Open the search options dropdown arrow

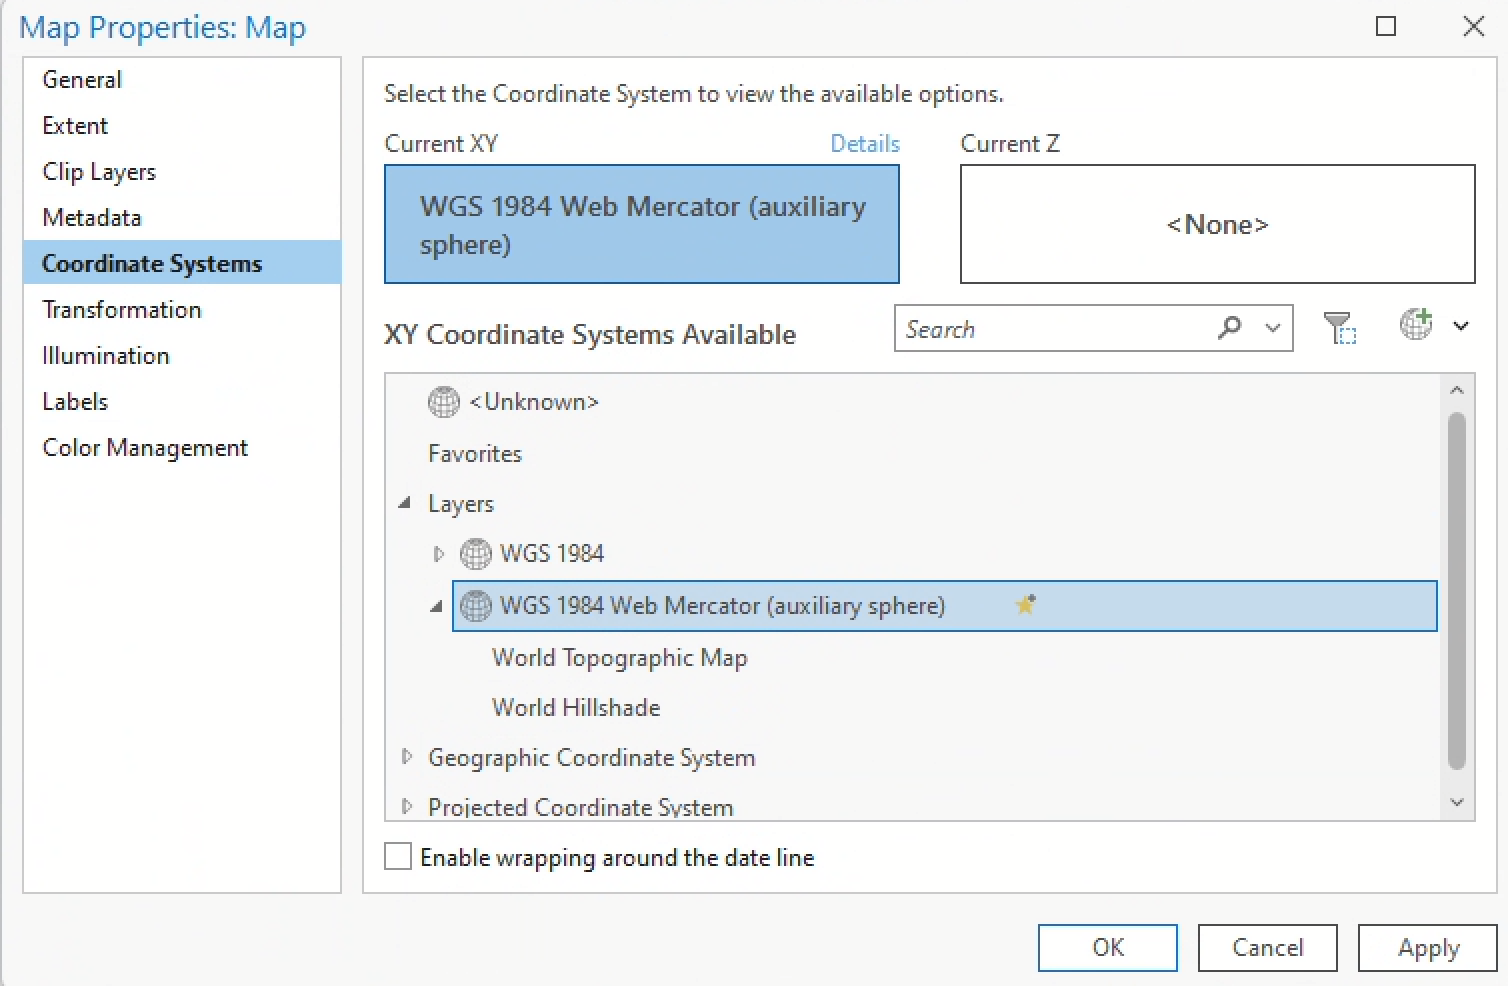point(1272,328)
